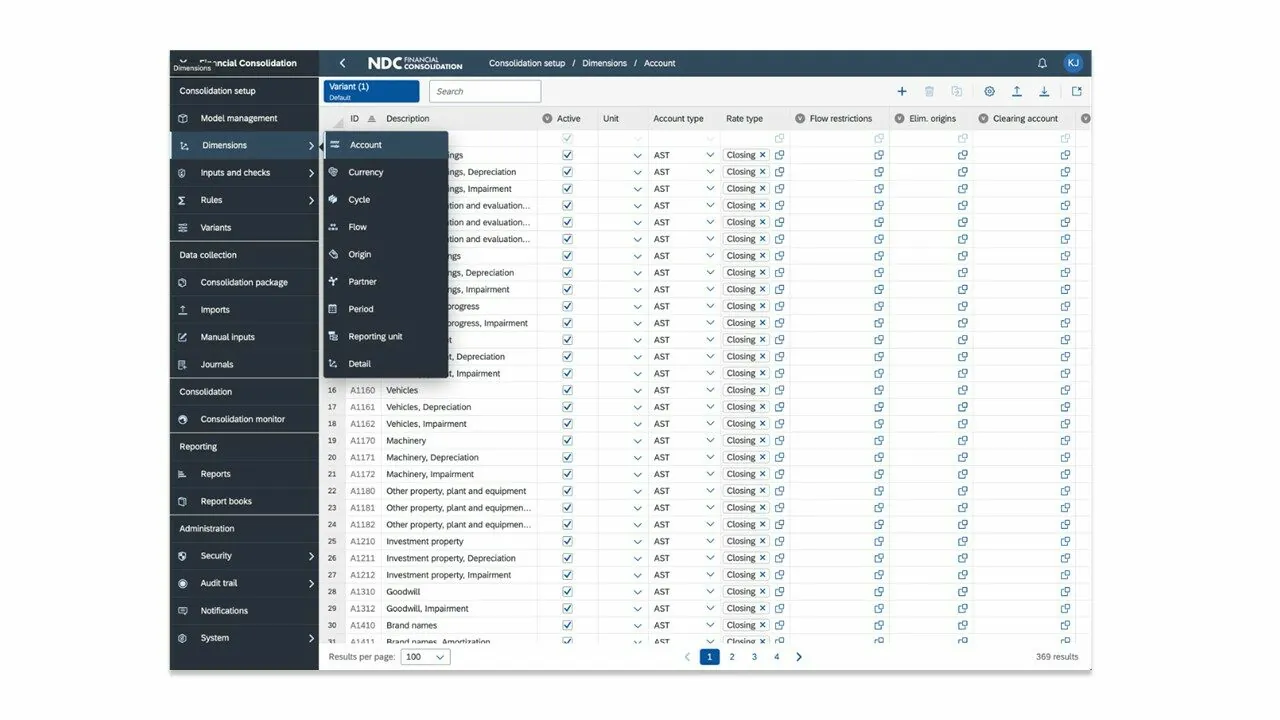Open Consolidation monitor in the sidebar
The width and height of the screenshot is (1280, 720).
point(242,419)
